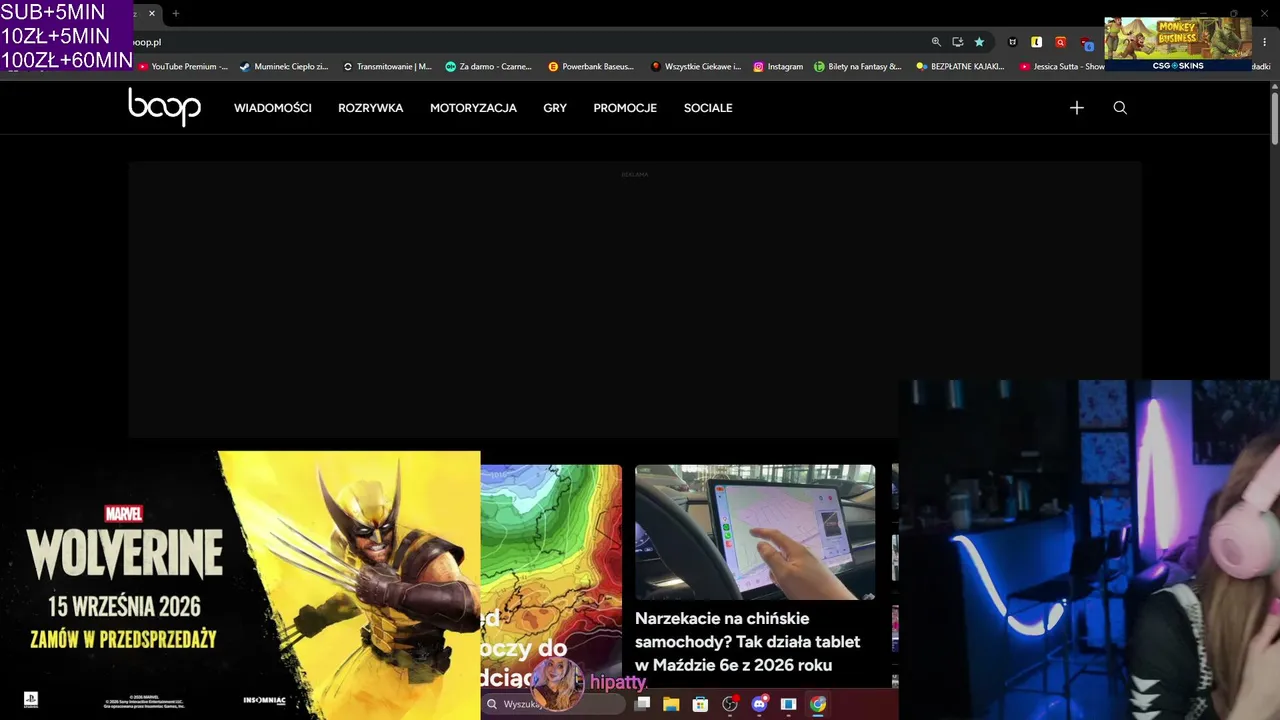
Task: Select the GRY navigation item
Action: [555, 108]
